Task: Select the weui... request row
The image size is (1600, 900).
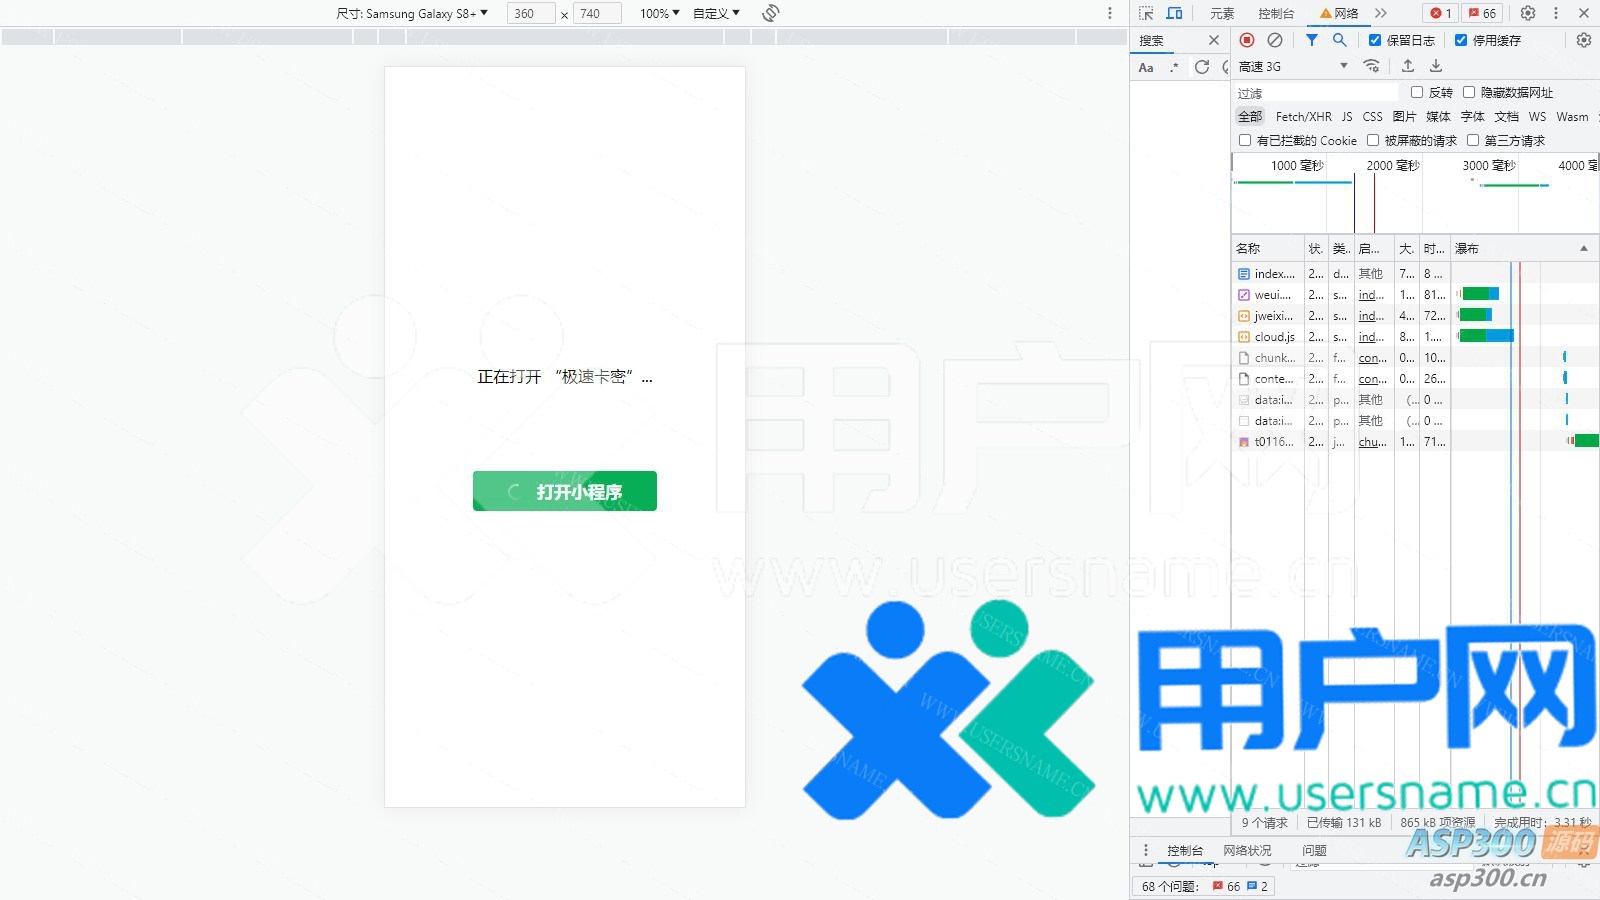Action: point(1415,295)
